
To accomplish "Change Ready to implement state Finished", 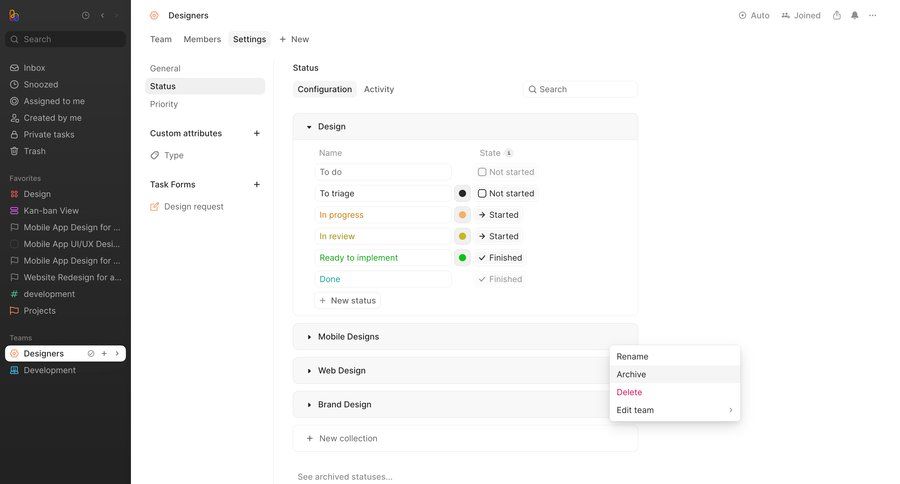I will coord(500,258).
